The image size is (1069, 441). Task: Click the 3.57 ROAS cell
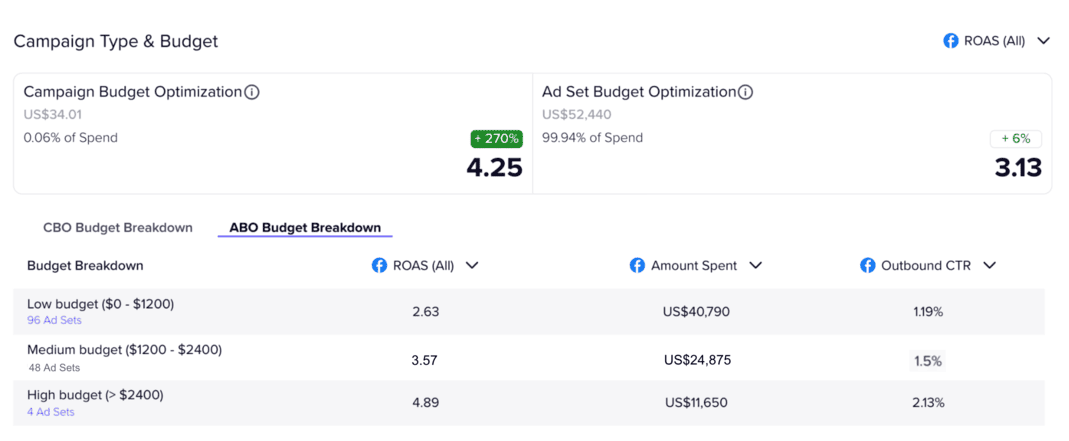425,360
